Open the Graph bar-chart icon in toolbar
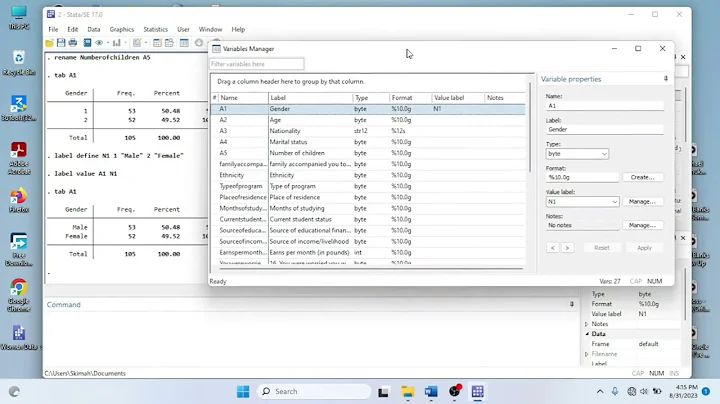This screenshot has width=720, height=404. pyautogui.click(x=117, y=43)
